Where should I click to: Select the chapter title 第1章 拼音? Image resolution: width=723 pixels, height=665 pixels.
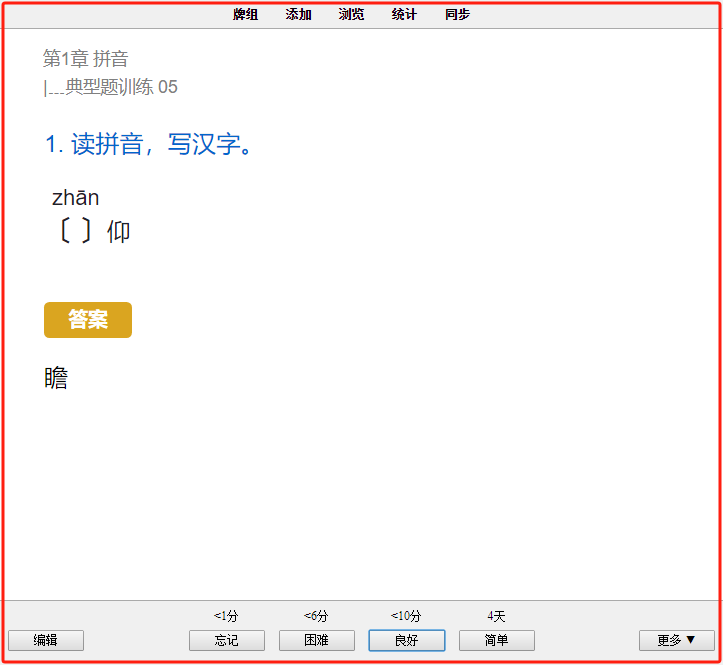86,59
